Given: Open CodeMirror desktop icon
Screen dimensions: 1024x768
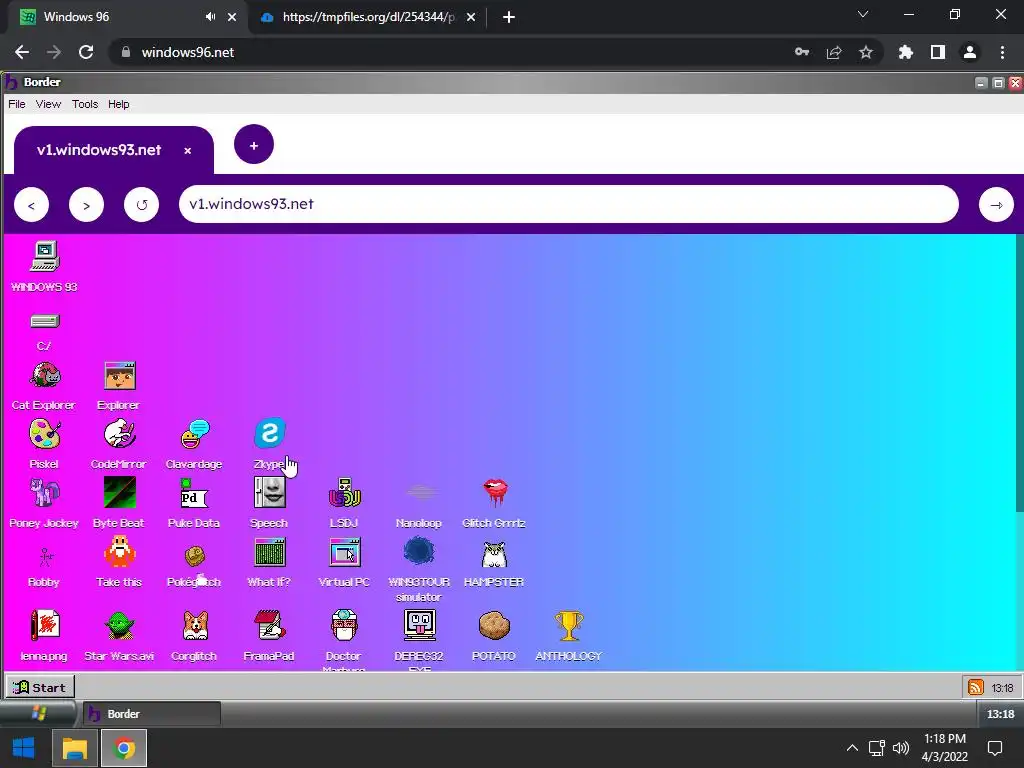Looking at the screenshot, I should [x=120, y=434].
